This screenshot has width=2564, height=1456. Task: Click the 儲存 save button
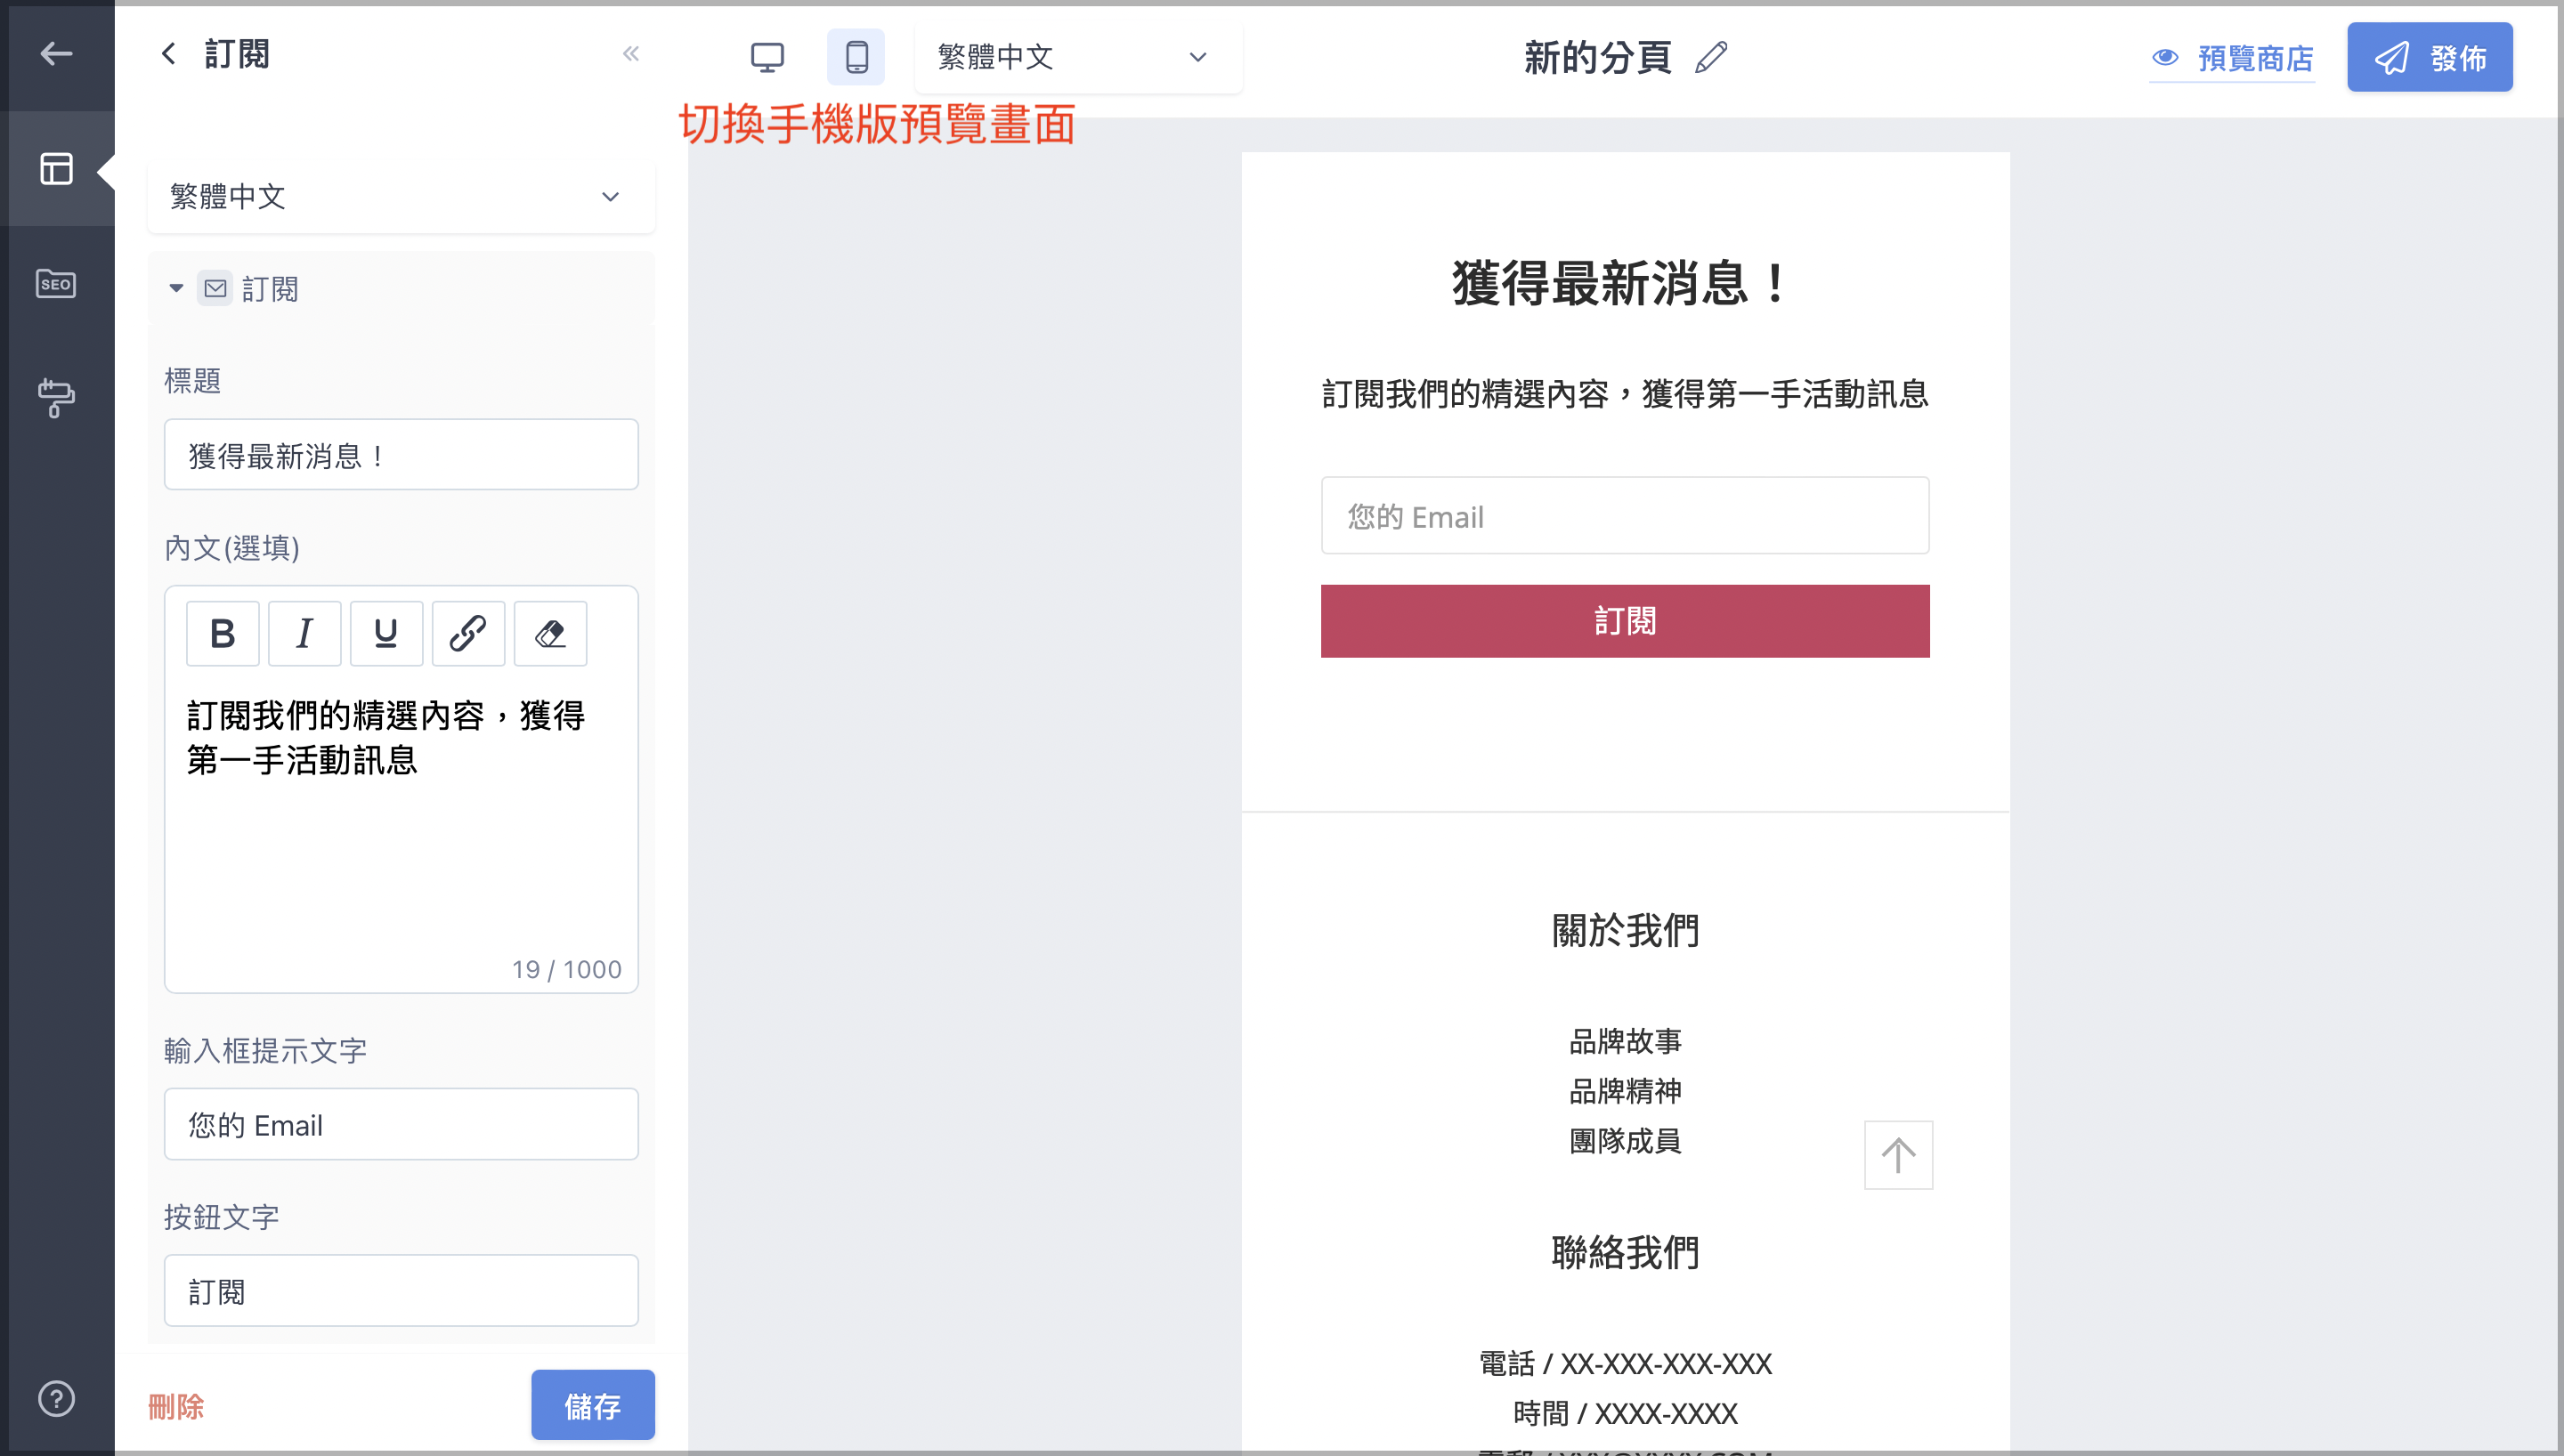(x=593, y=1405)
